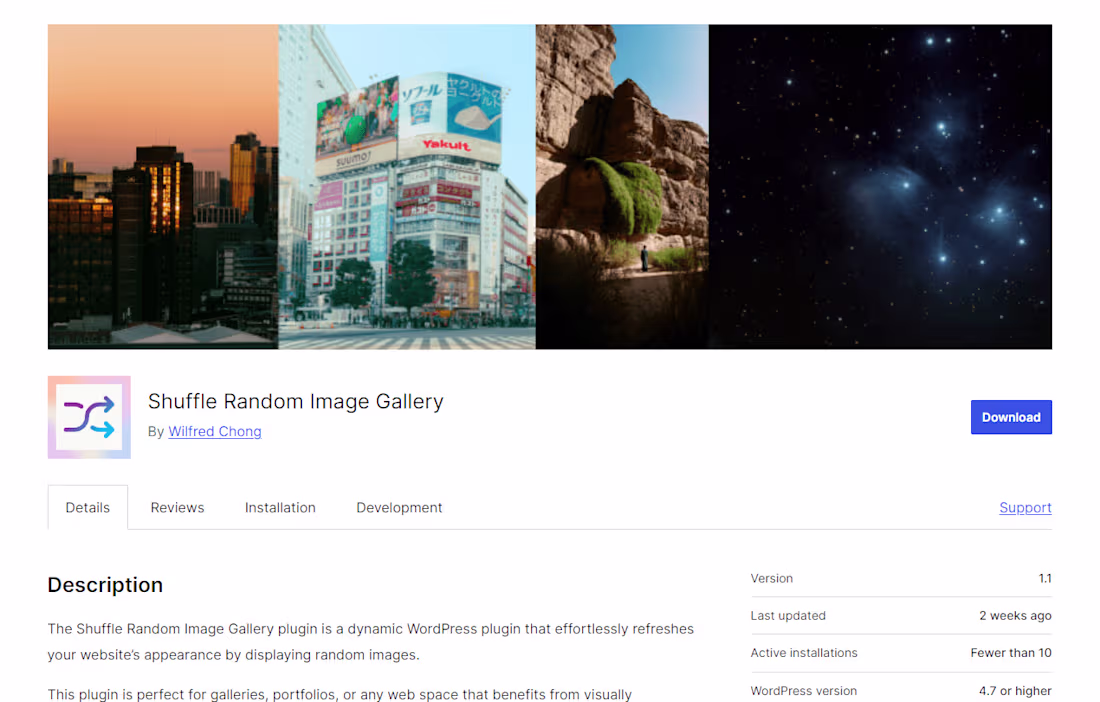Click the Tokyo Yakult building banner photo
The width and height of the screenshot is (1100, 702).
click(x=407, y=187)
